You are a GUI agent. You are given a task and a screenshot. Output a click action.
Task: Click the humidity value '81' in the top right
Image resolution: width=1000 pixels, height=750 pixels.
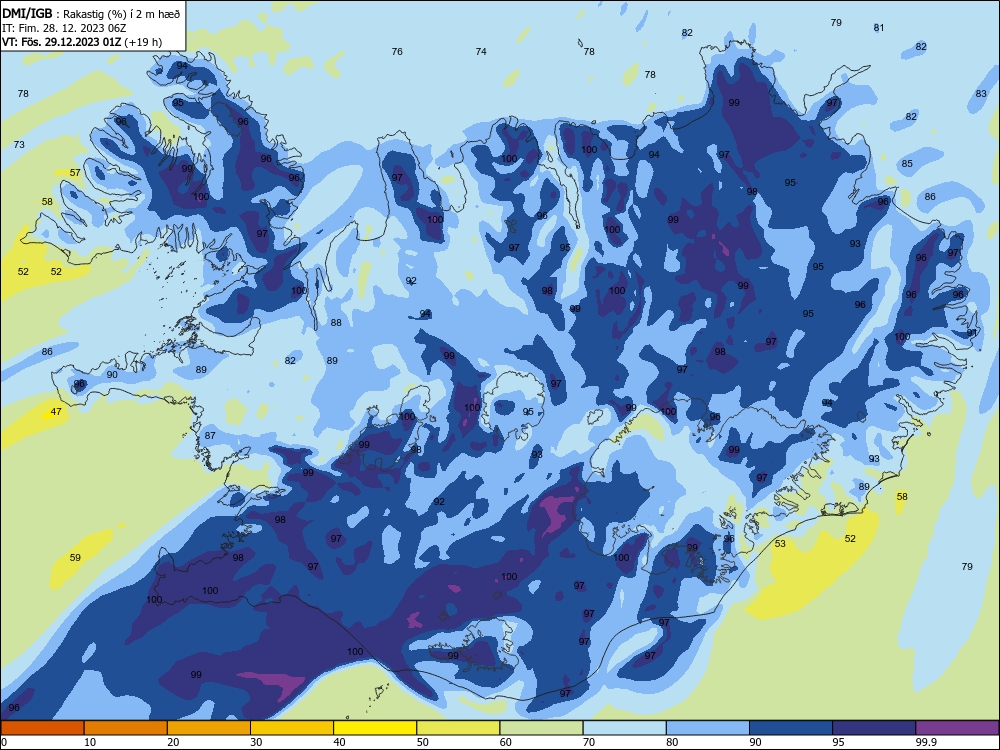pos(879,28)
